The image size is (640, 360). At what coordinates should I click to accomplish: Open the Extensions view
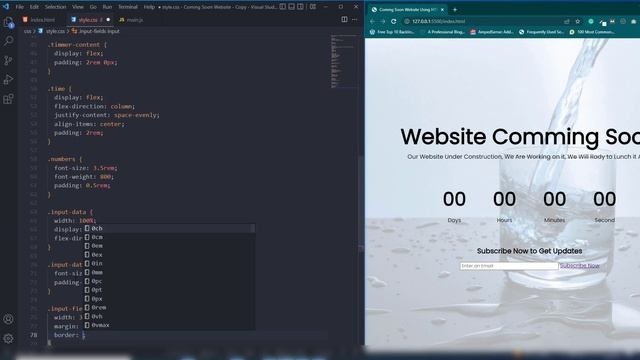click(9, 99)
